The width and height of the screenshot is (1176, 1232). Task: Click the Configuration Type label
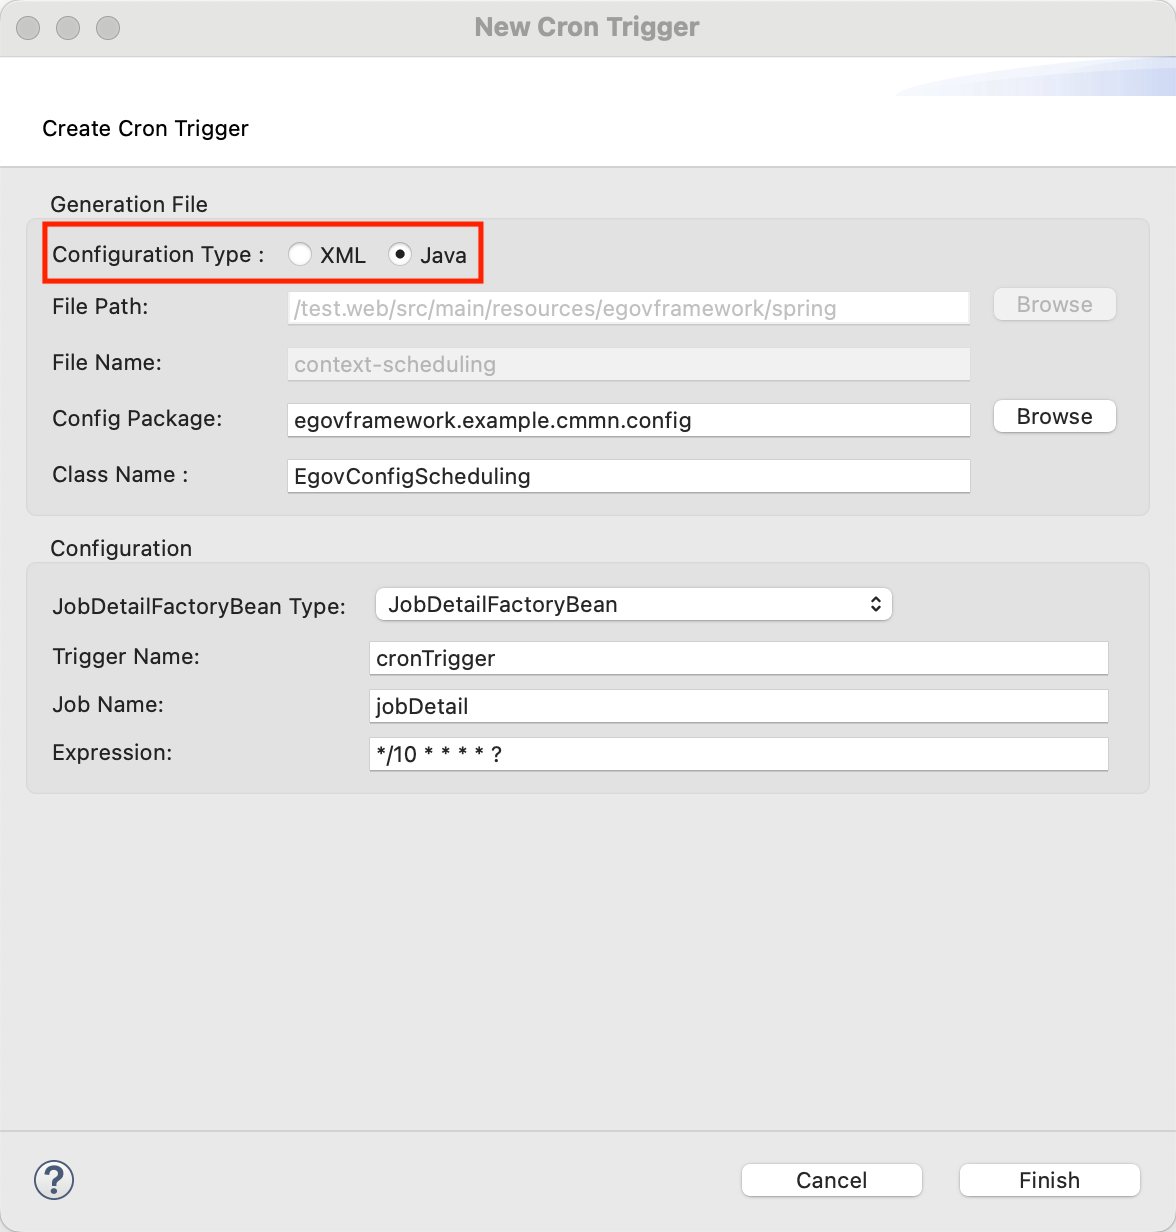pyautogui.click(x=158, y=255)
